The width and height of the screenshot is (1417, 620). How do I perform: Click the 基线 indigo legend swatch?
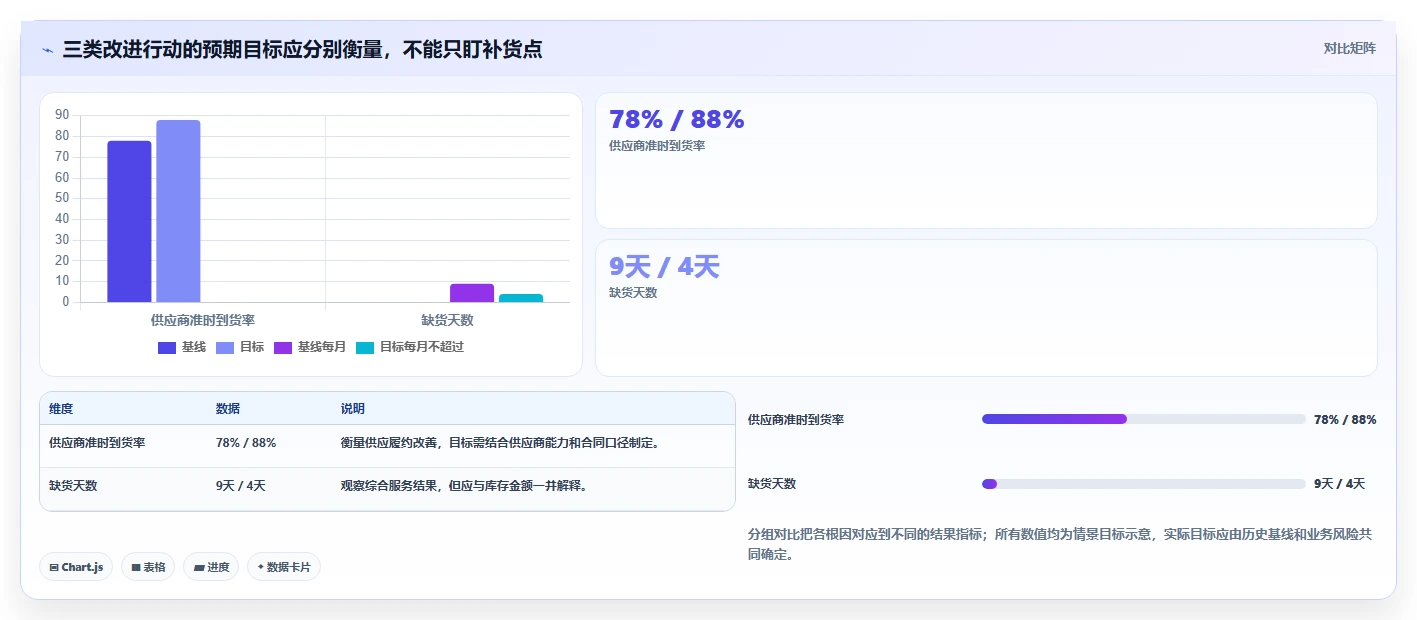(x=167, y=348)
